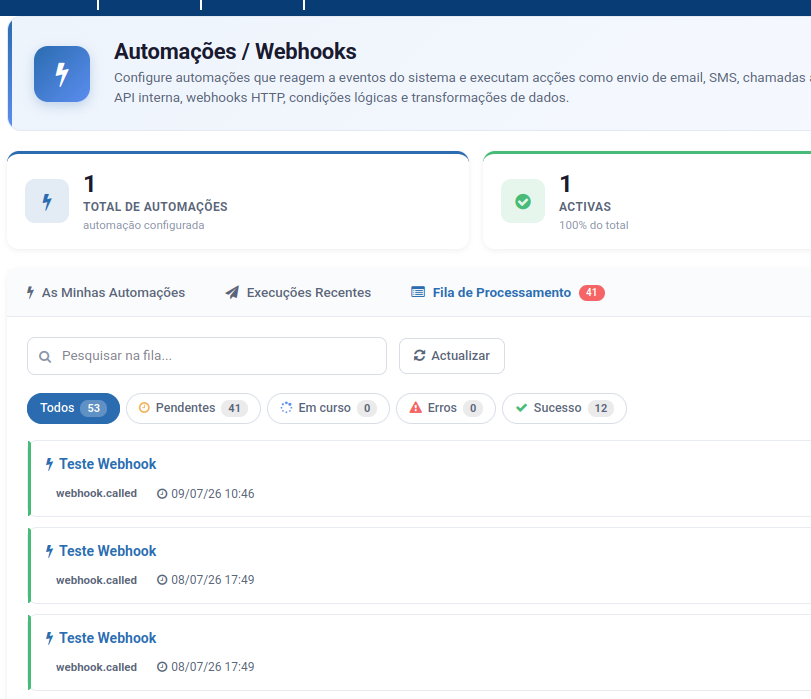This screenshot has height=699, width=811.
Task: Click the timestamp 09/07/26 10:46
Action: point(213,494)
